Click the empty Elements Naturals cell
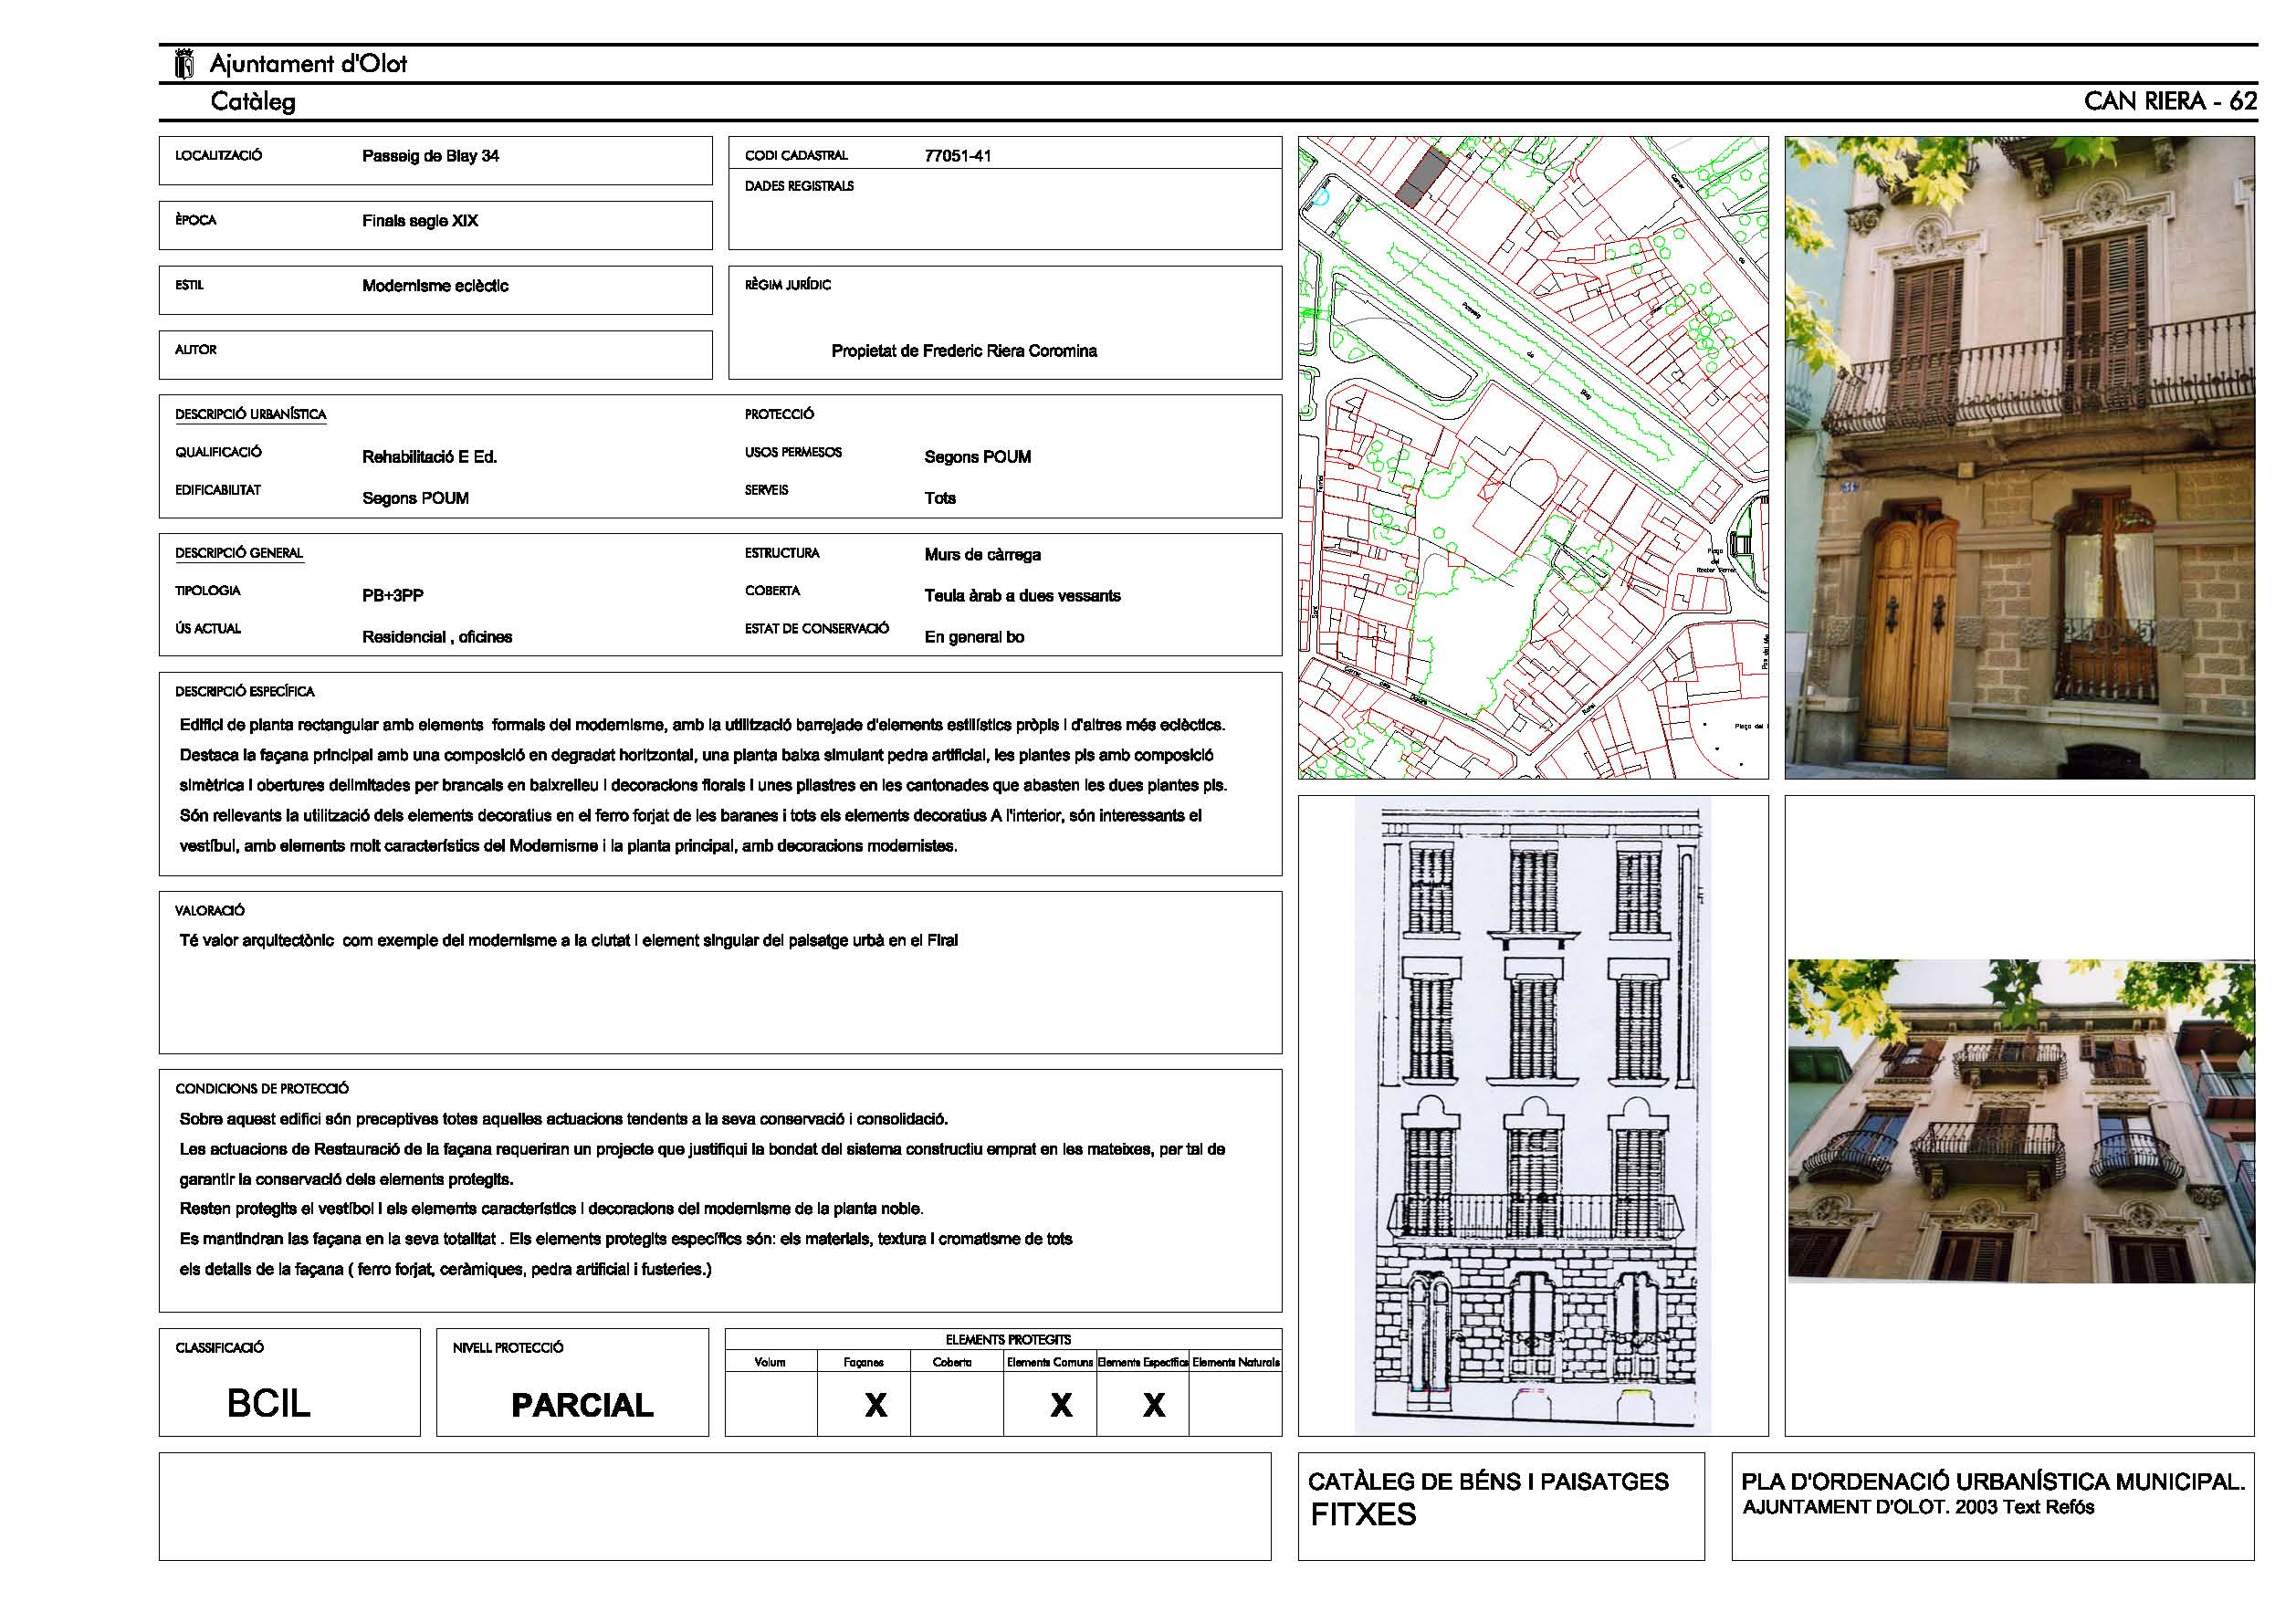The height and width of the screenshot is (1602, 2296). 1235,1403
